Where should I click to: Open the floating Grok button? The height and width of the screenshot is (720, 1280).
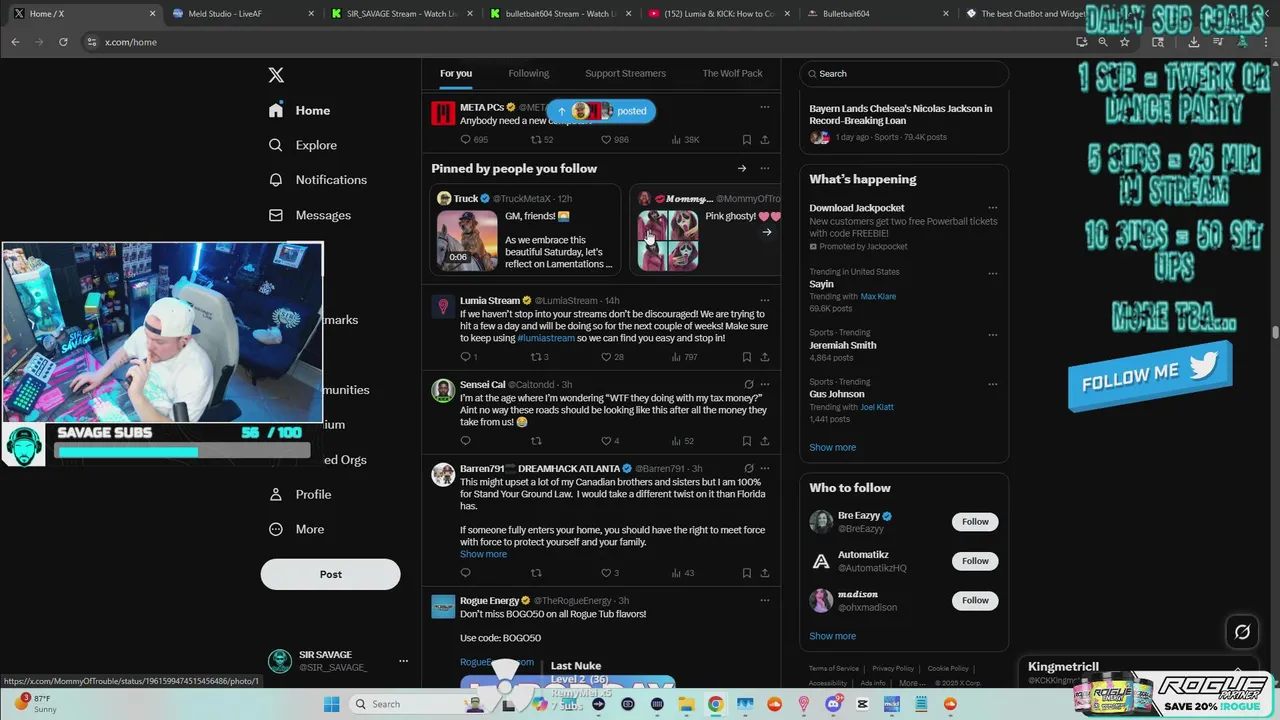[1242, 632]
